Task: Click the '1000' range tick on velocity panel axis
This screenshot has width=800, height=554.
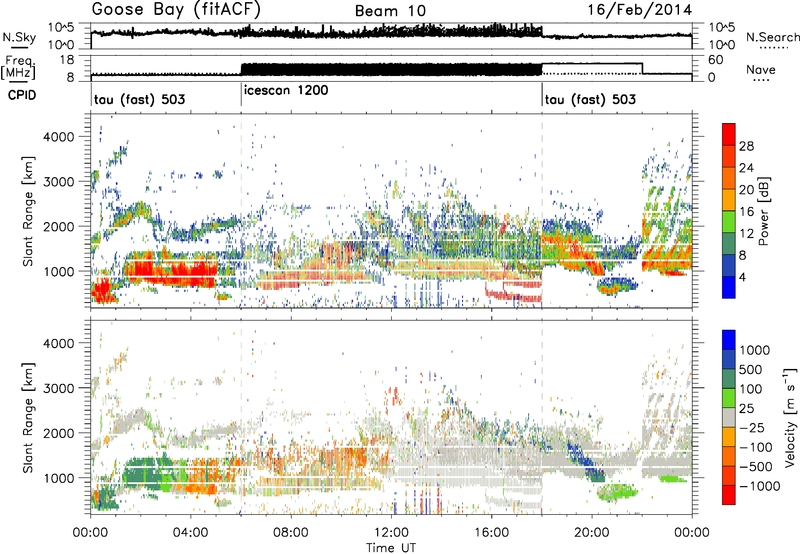Action: [x=59, y=477]
